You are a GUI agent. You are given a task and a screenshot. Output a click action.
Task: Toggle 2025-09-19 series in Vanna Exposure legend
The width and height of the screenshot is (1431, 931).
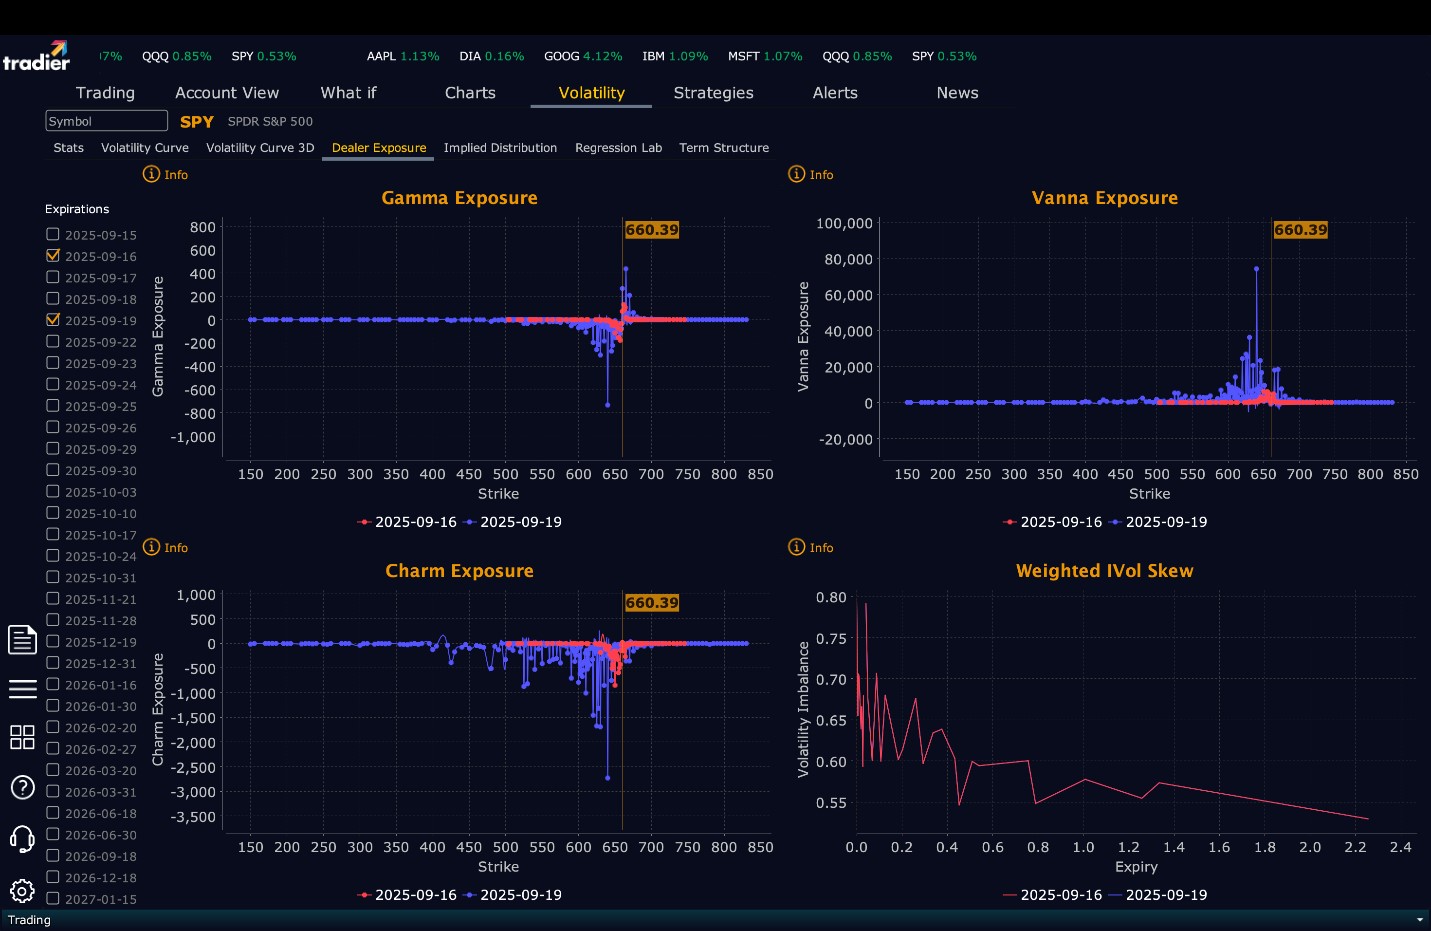(1158, 522)
